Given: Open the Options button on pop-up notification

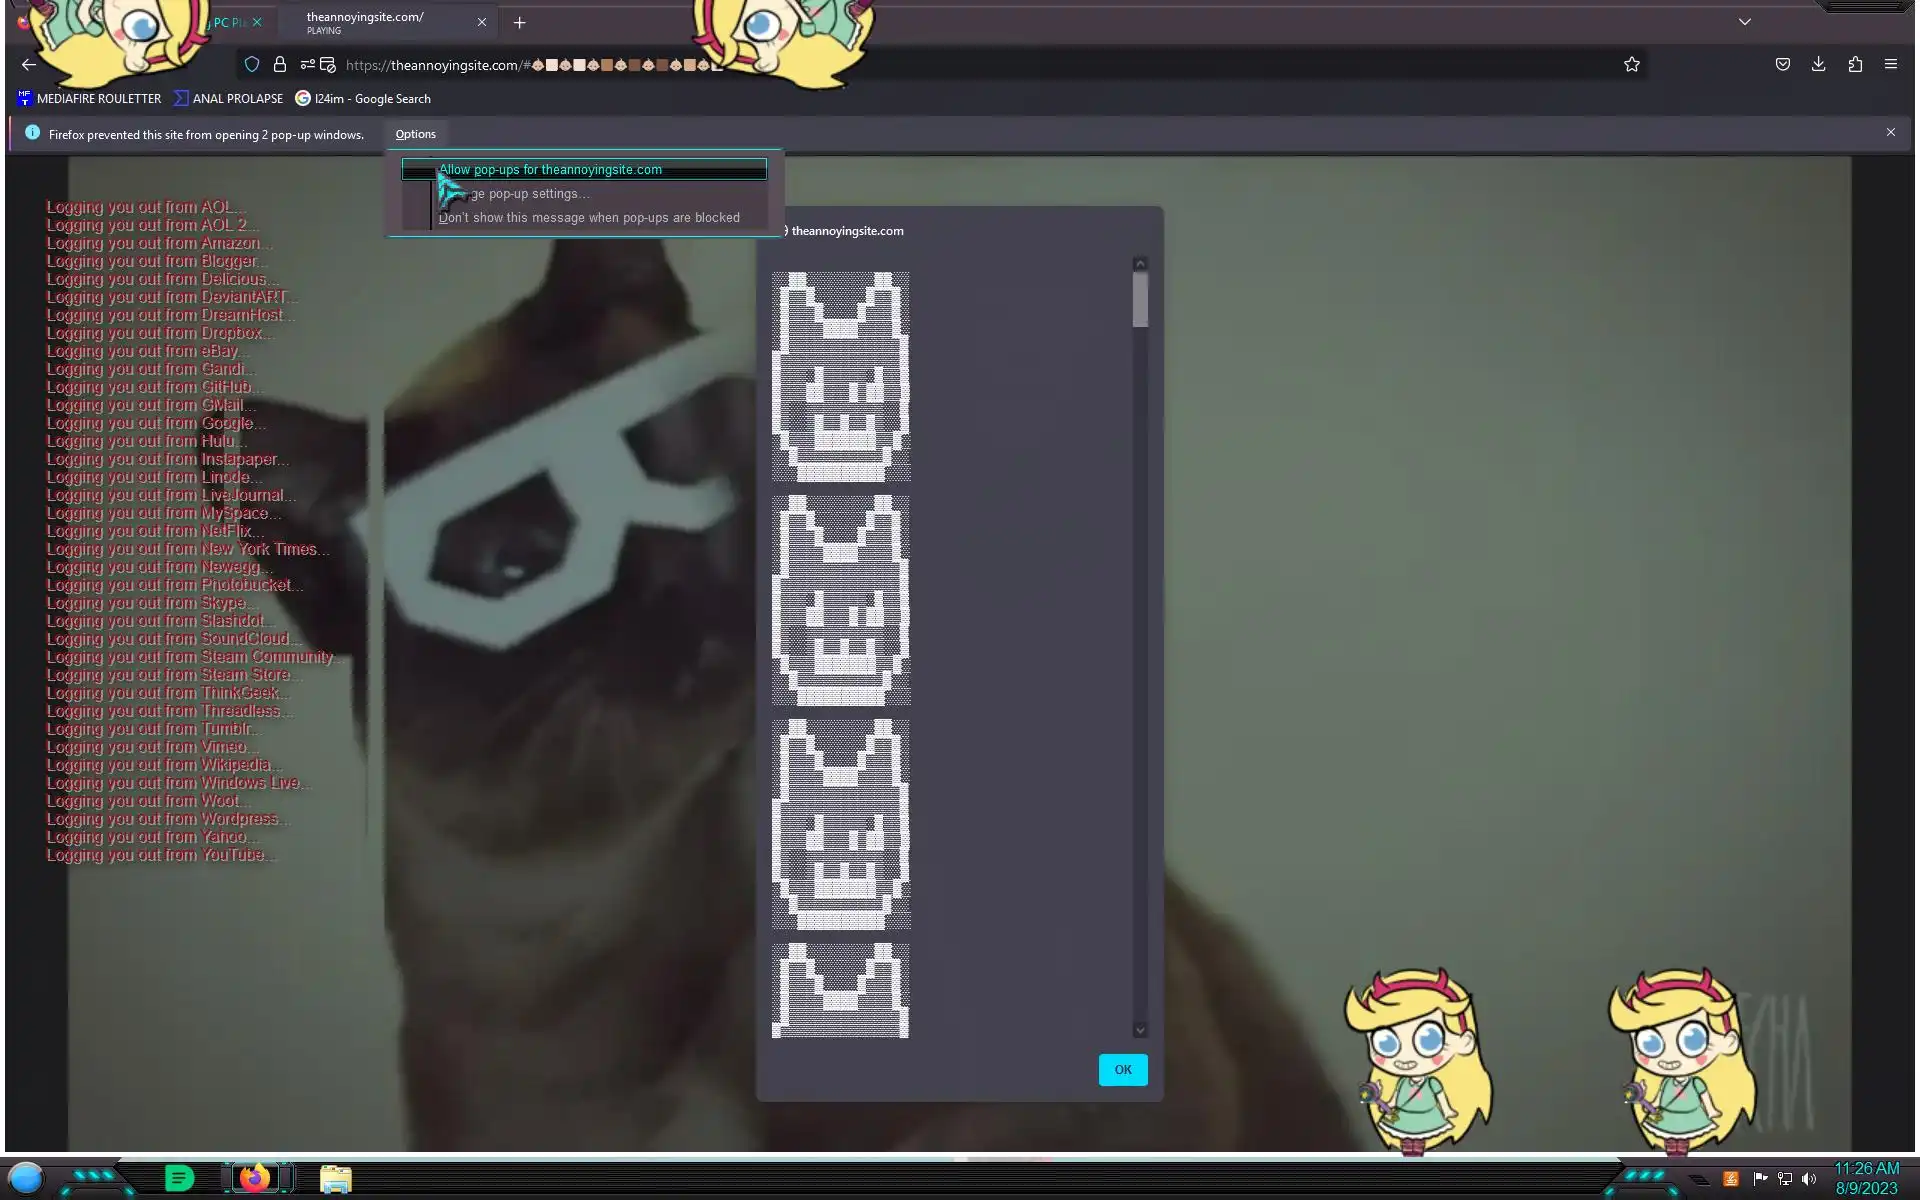Looking at the screenshot, I should coord(415,134).
